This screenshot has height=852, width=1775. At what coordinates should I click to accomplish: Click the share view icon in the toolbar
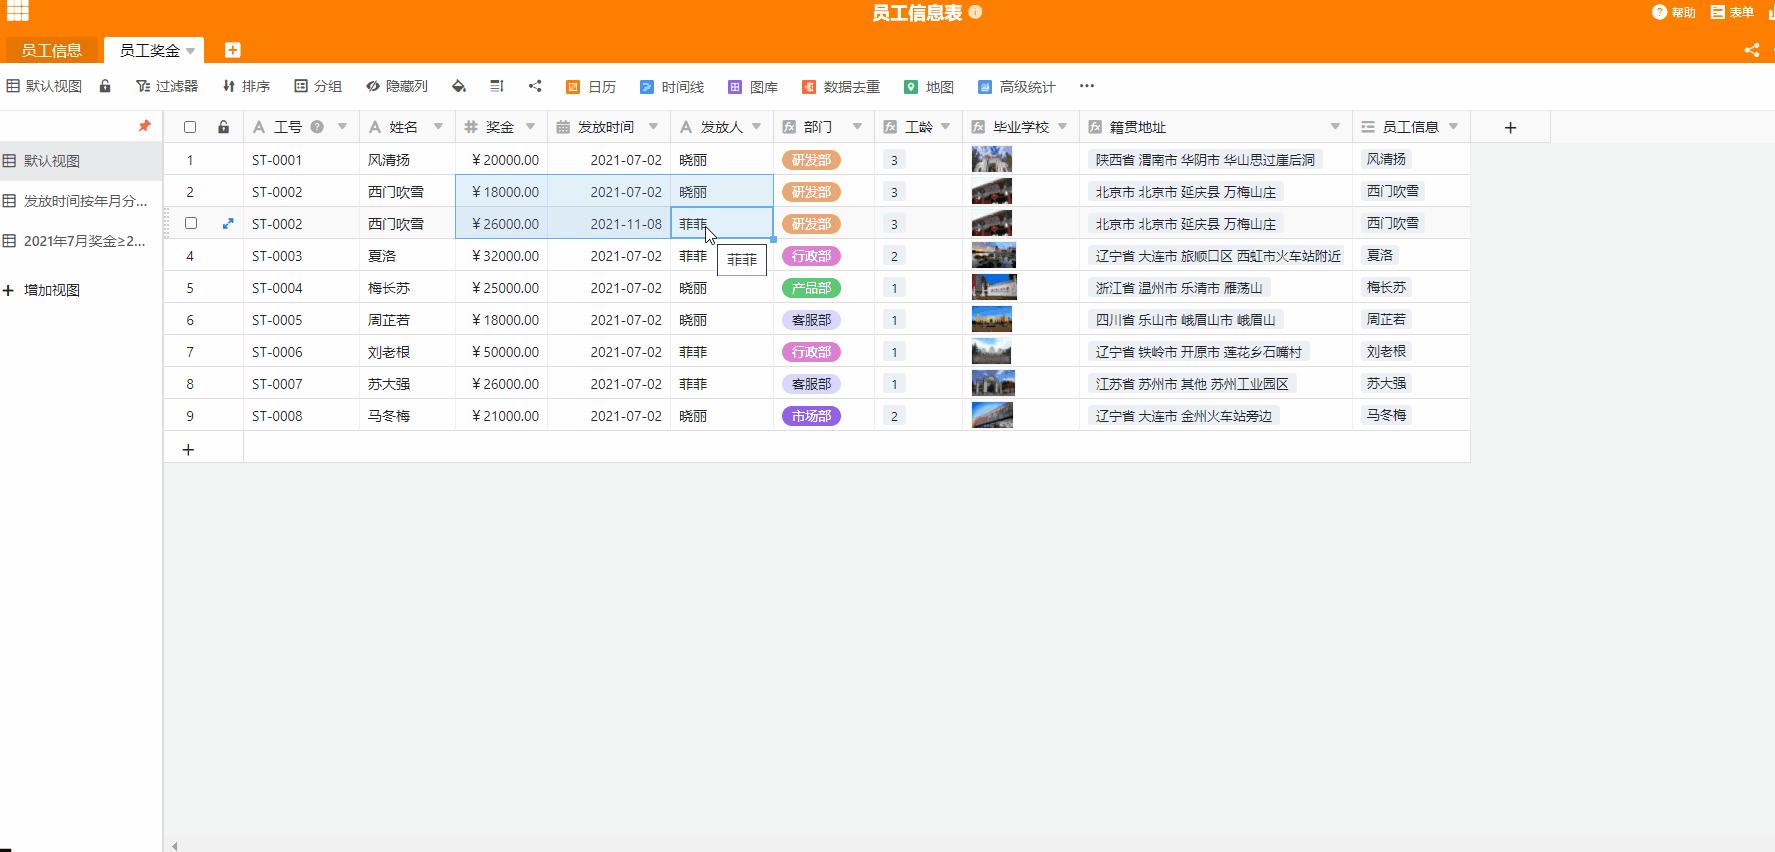point(535,86)
